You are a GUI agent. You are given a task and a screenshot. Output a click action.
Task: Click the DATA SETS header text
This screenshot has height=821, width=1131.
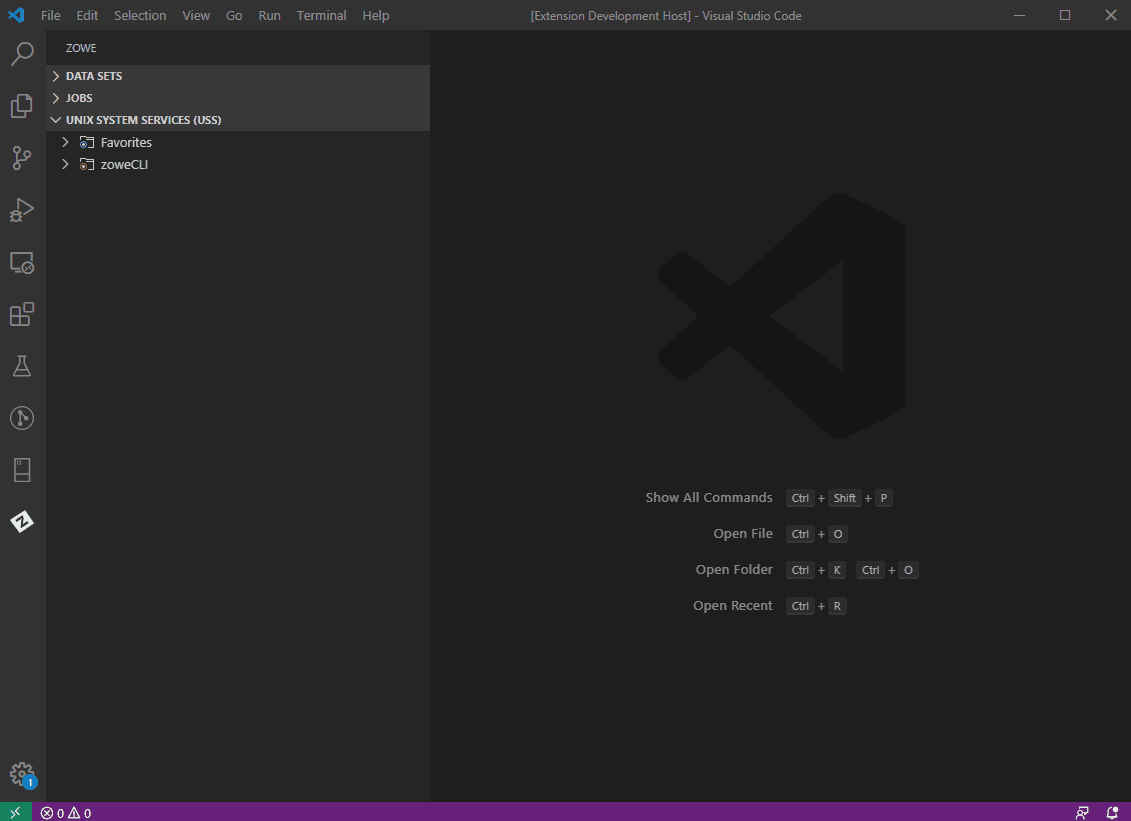pyautogui.click(x=94, y=76)
